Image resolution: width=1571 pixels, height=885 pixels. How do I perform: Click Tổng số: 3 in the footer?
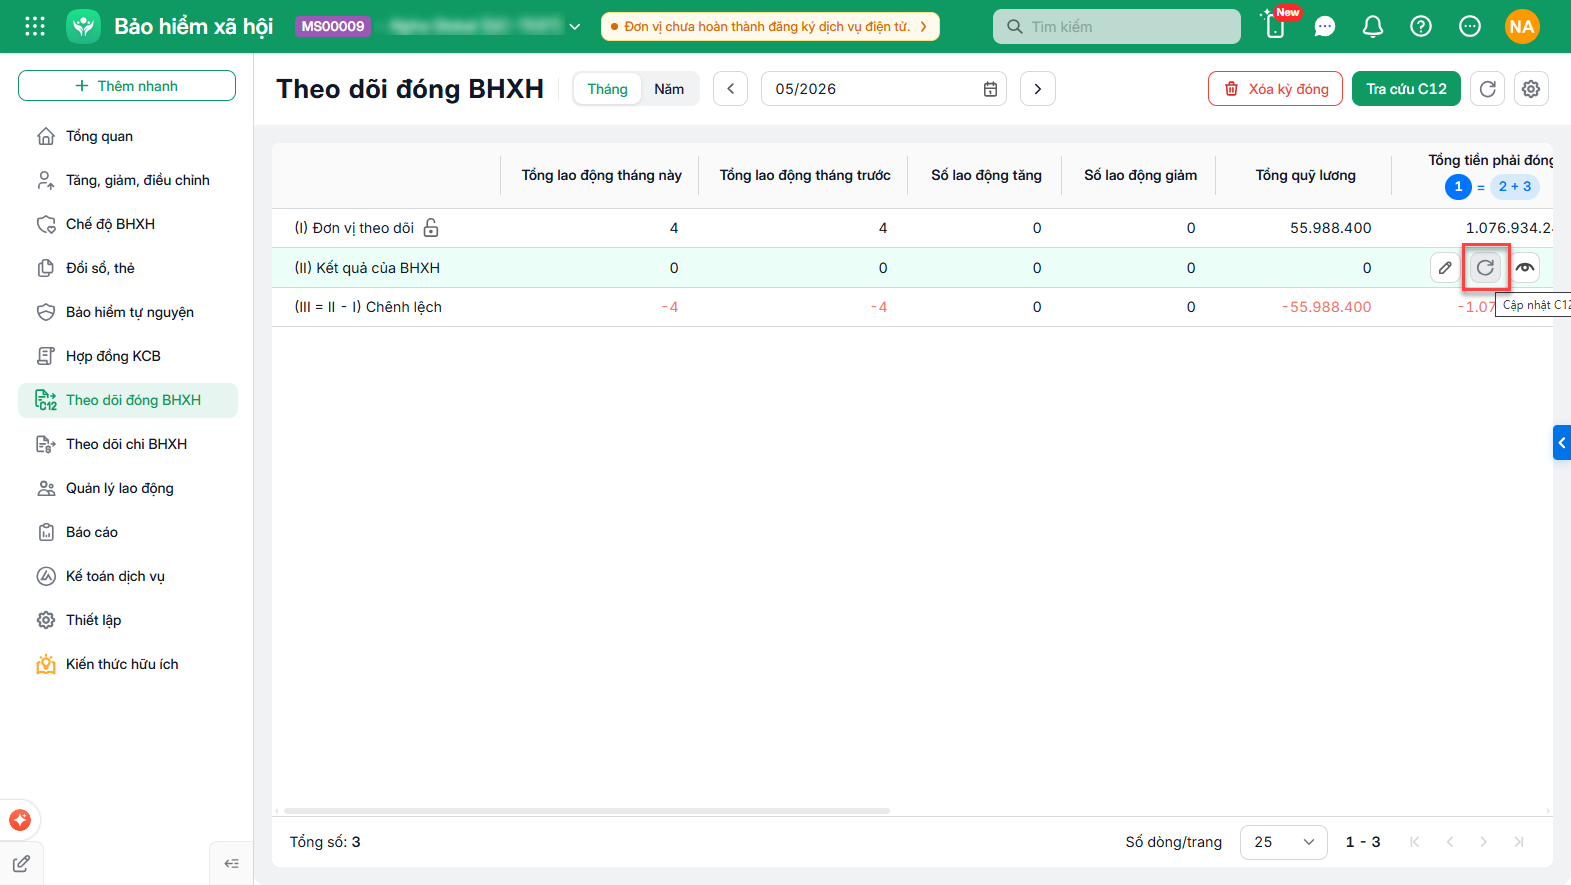325,842
